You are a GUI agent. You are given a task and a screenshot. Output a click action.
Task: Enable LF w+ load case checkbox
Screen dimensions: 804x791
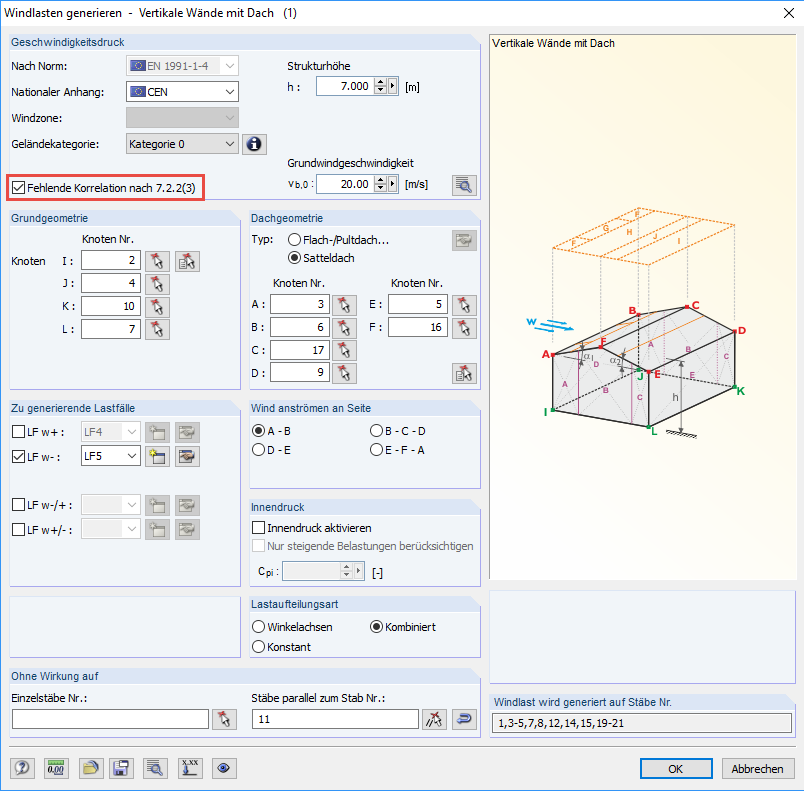point(18,432)
